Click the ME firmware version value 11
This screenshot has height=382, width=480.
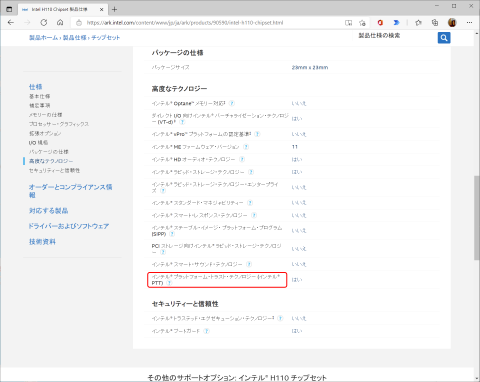tap(295, 147)
